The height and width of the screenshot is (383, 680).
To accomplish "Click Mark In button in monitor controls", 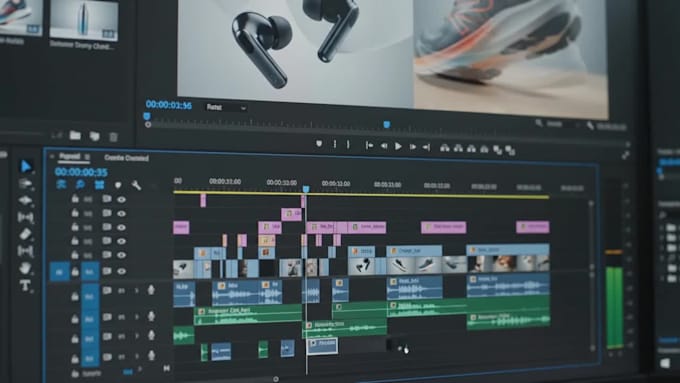I will [x=334, y=144].
